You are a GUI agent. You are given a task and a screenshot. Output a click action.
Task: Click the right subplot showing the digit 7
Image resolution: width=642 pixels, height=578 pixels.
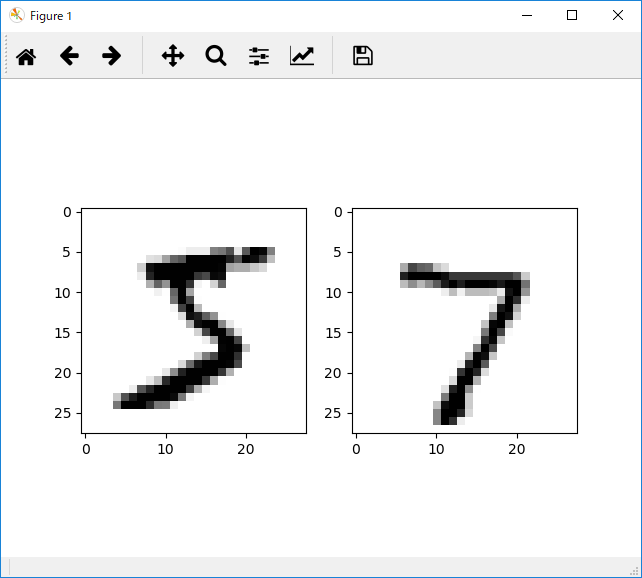(465, 321)
